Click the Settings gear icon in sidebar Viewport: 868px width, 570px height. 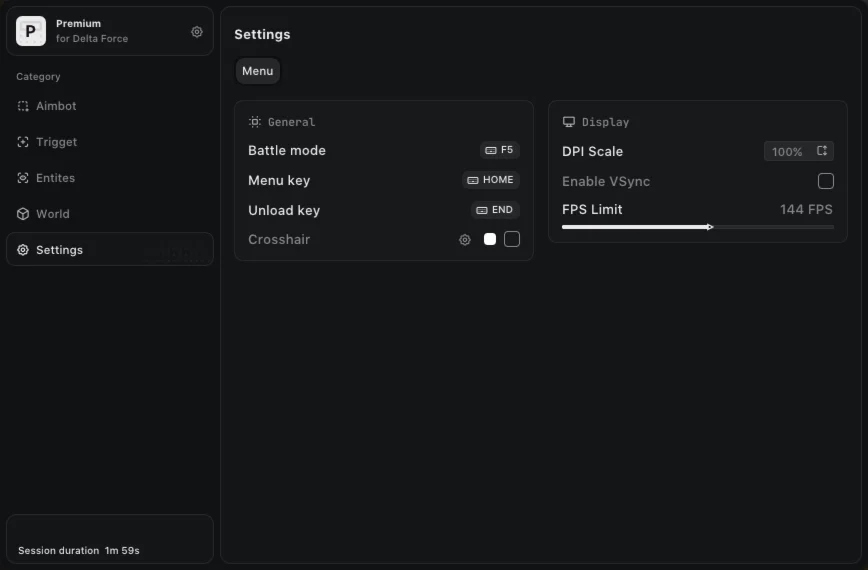23,250
